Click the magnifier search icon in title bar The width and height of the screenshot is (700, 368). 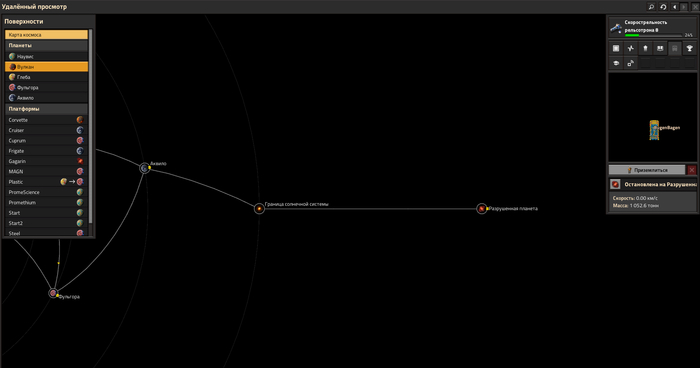651,7
